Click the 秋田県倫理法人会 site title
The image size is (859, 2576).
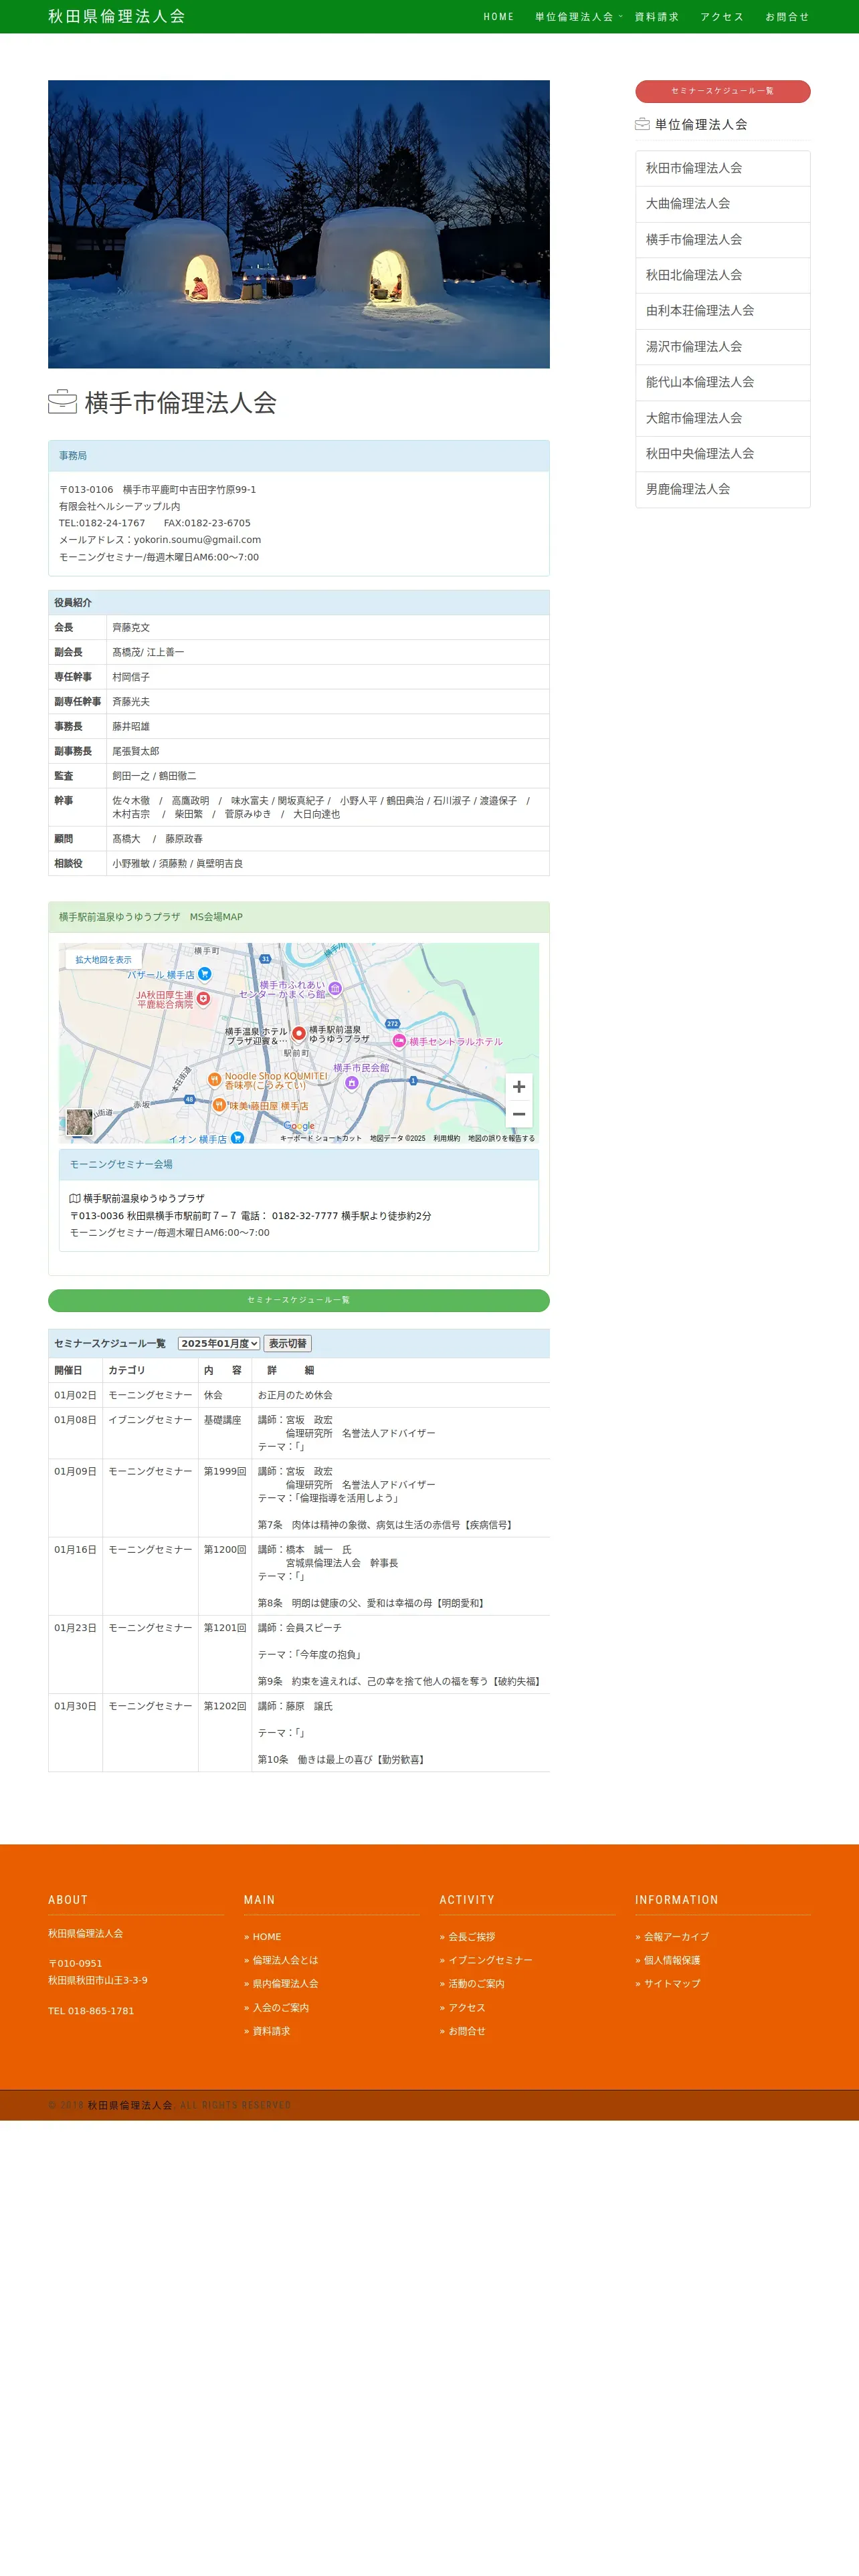pyautogui.click(x=117, y=16)
